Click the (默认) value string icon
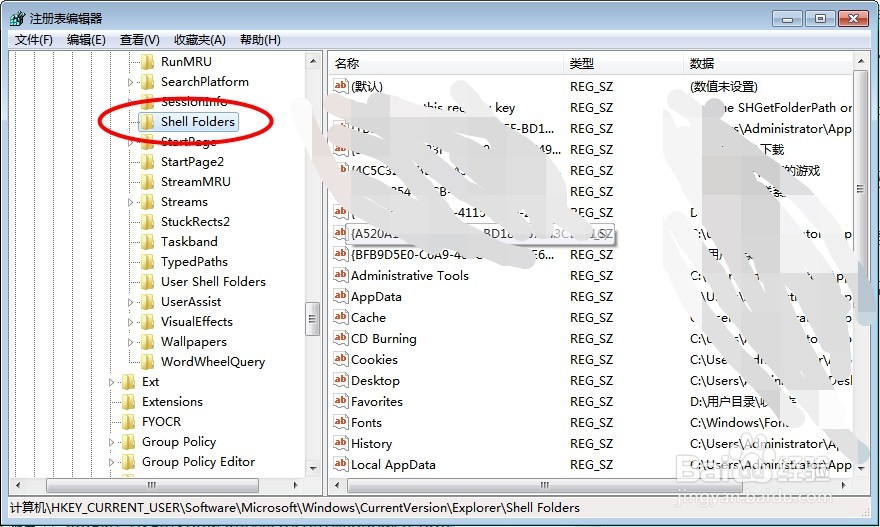The height and width of the screenshot is (527, 880). coord(341,85)
